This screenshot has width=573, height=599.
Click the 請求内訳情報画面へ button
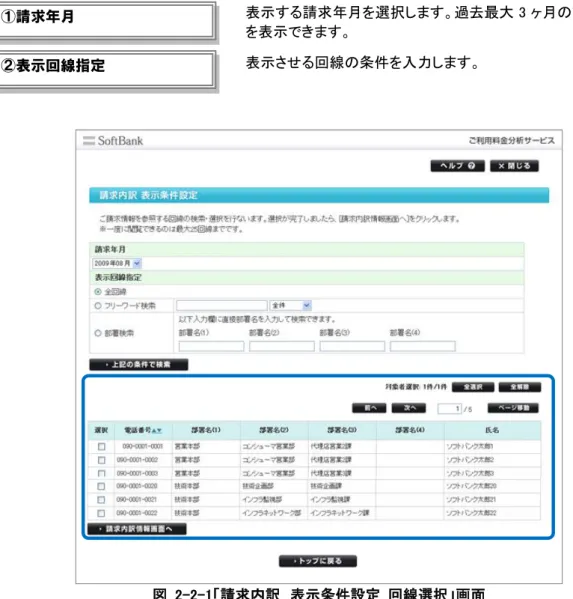coord(137,529)
